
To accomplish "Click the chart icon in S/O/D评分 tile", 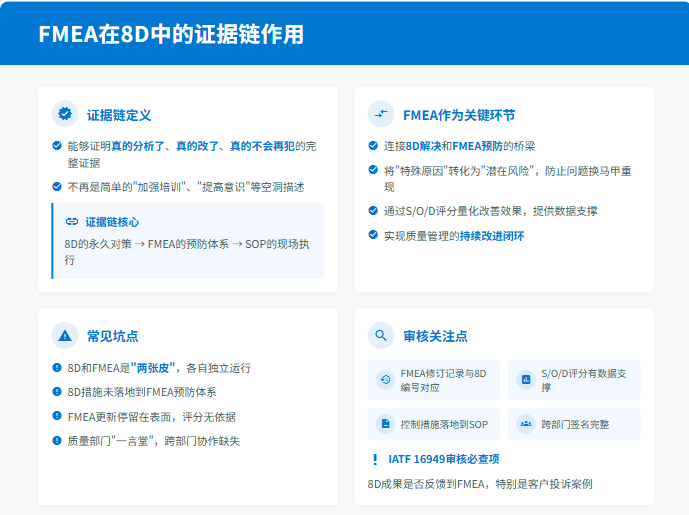I will pyautogui.click(x=525, y=380).
